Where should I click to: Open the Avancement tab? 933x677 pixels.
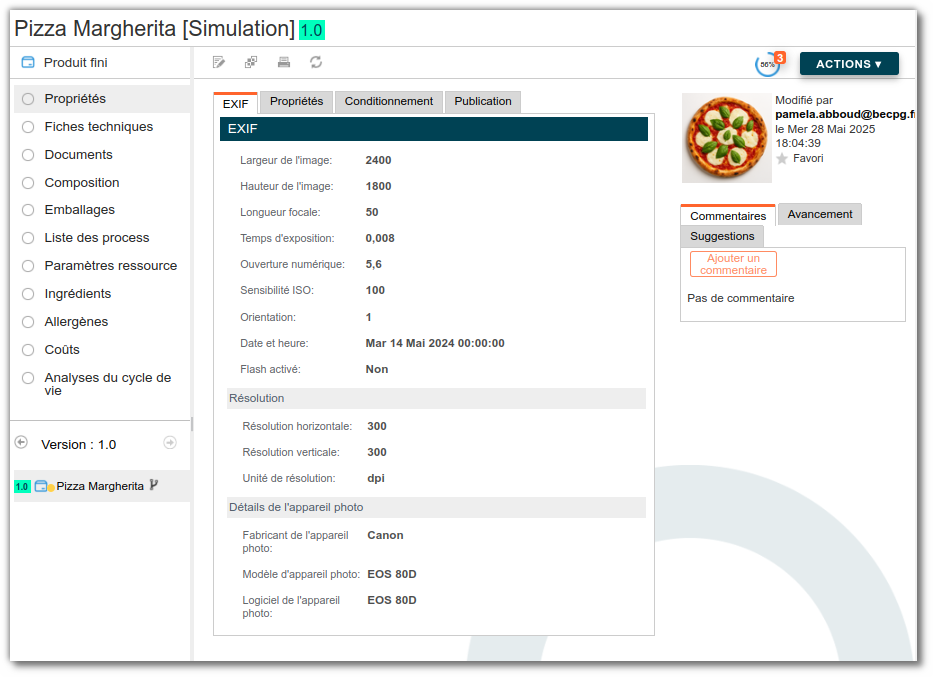(x=819, y=214)
